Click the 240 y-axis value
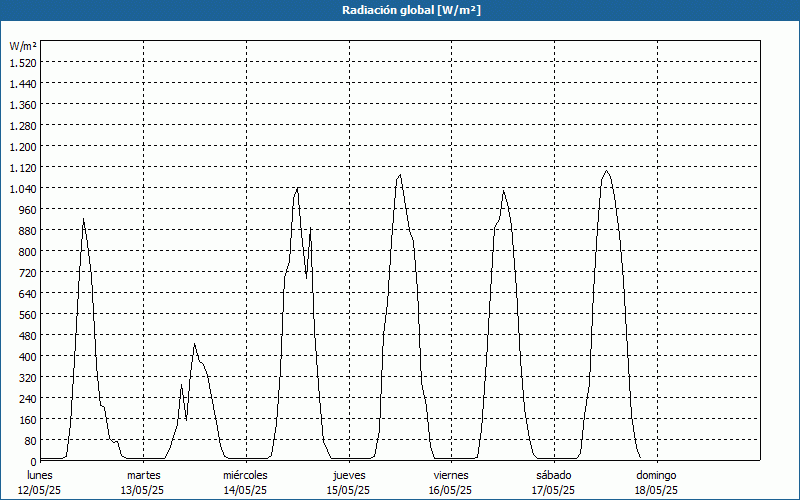800x500 pixels. (28, 399)
